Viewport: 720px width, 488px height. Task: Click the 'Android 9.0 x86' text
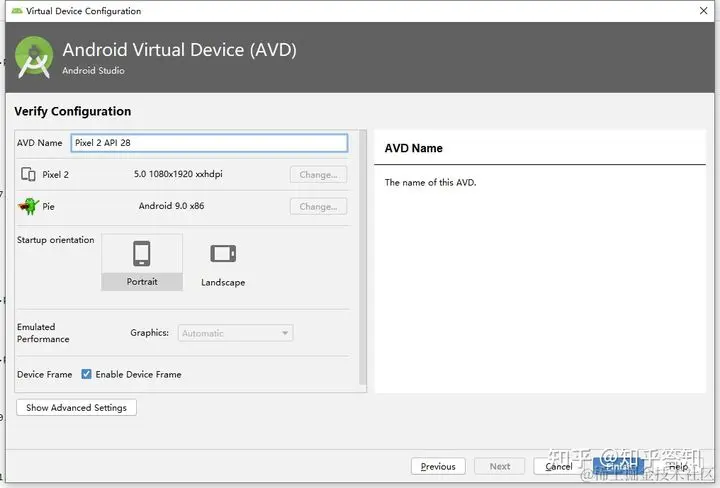click(171, 206)
